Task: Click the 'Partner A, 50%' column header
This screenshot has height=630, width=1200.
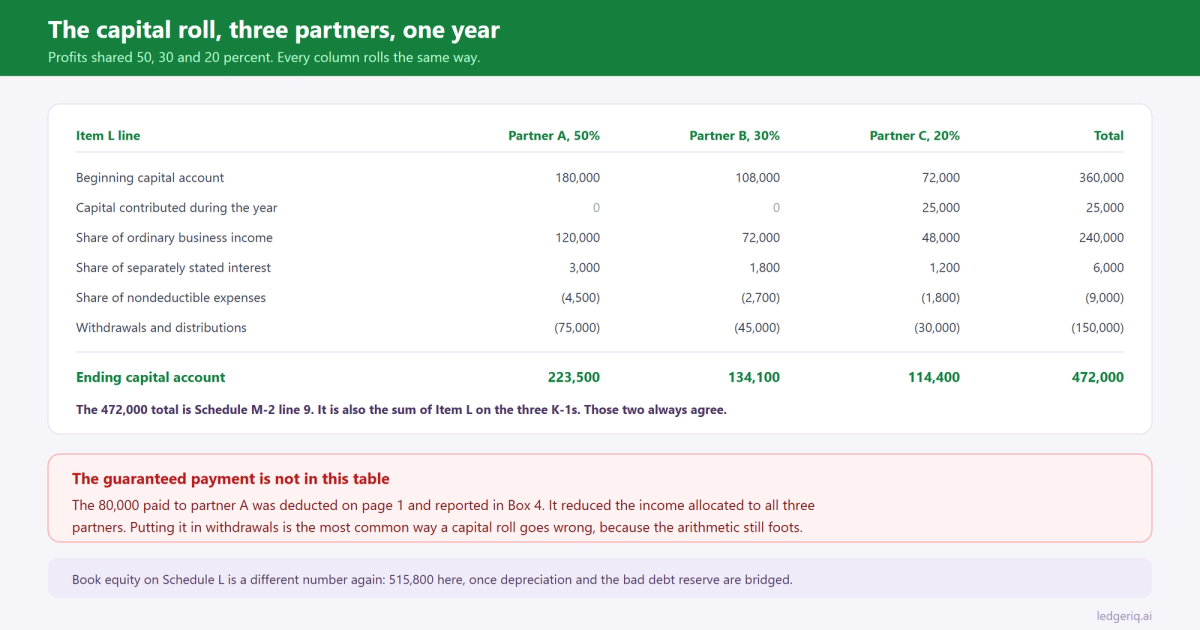Action: (x=554, y=136)
